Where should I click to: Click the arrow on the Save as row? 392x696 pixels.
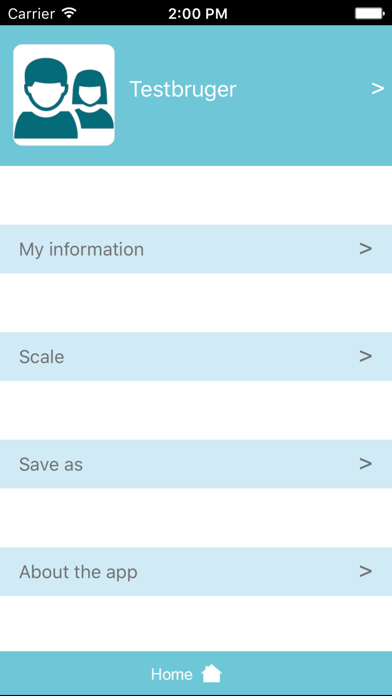click(x=365, y=464)
